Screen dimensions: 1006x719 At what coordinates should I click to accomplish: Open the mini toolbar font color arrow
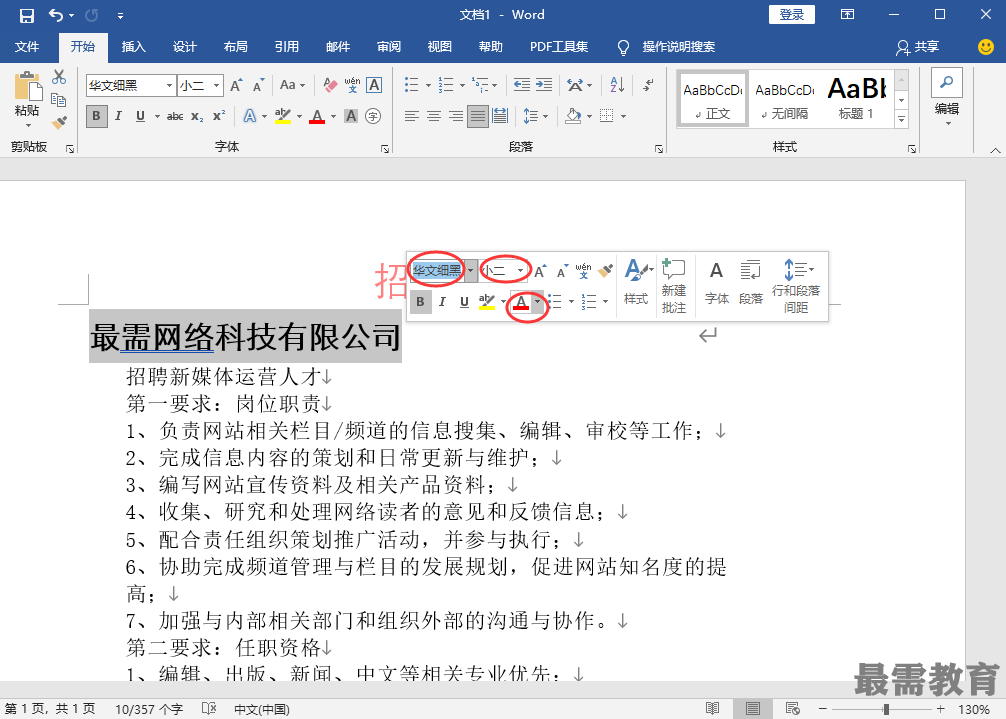[538, 301]
